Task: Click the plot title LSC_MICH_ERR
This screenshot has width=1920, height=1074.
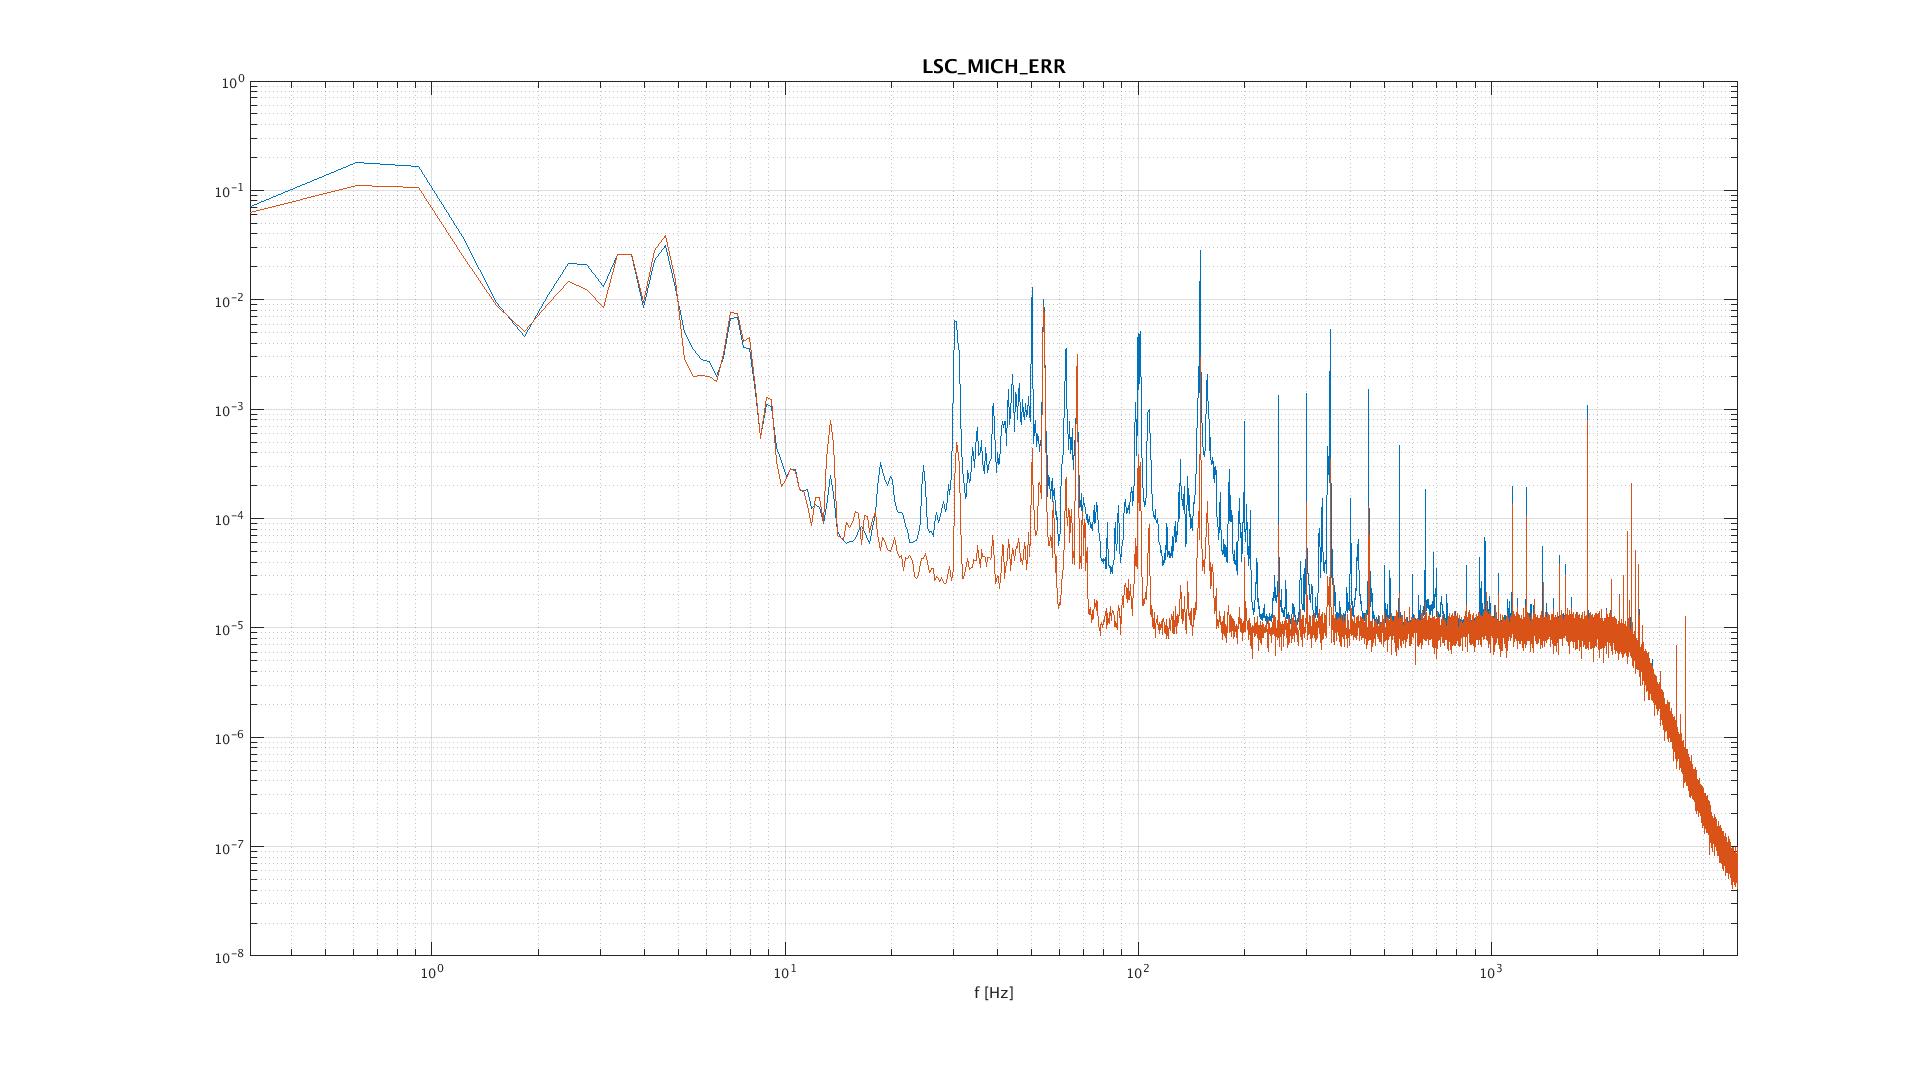Action: pos(993,67)
